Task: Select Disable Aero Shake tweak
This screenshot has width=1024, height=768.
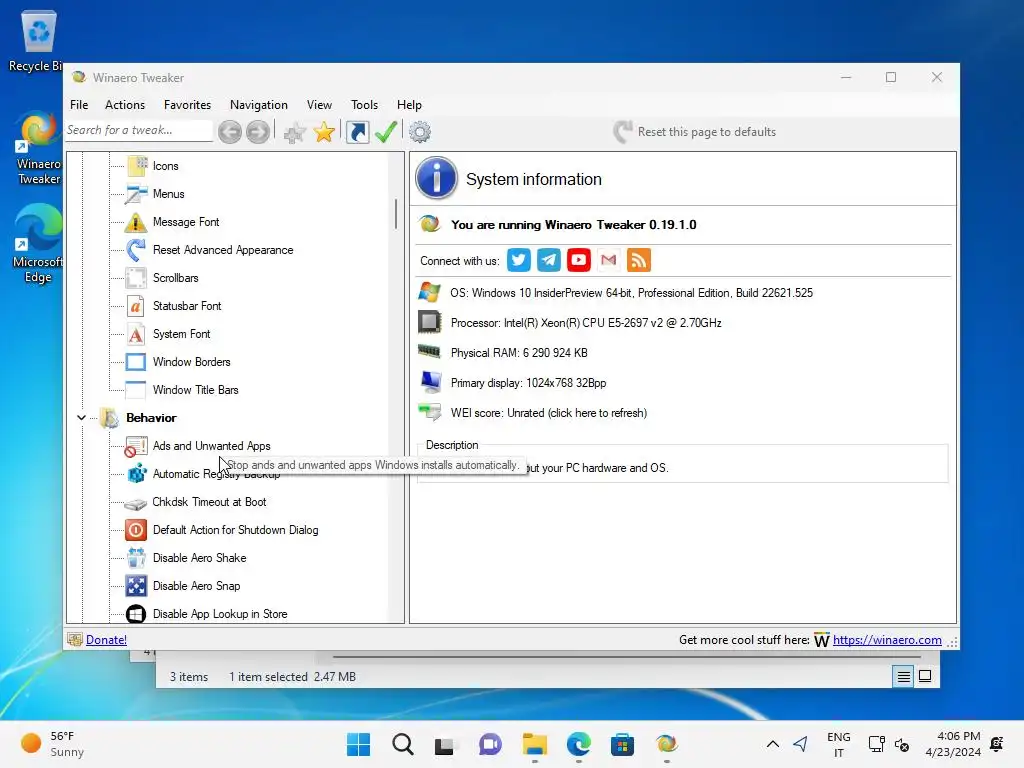Action: pyautogui.click(x=199, y=558)
